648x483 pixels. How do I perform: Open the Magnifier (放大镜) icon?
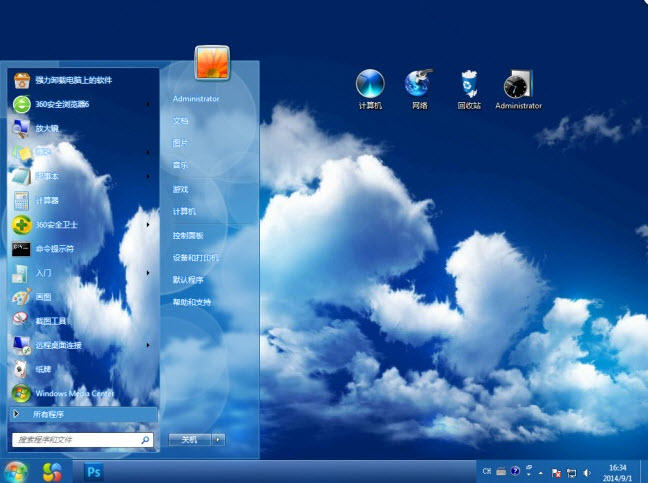(20, 128)
